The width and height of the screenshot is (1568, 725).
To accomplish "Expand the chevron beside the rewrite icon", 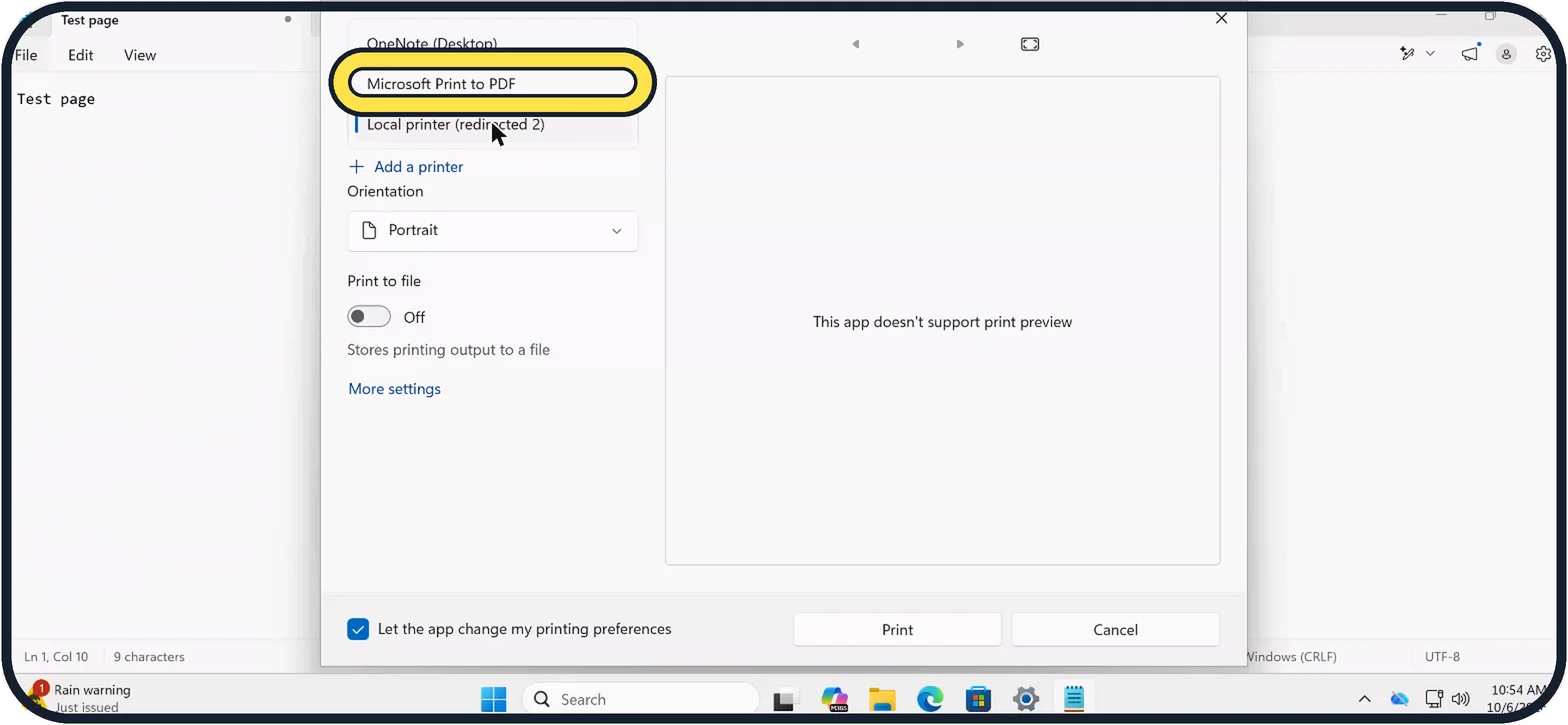I will coord(1430,54).
